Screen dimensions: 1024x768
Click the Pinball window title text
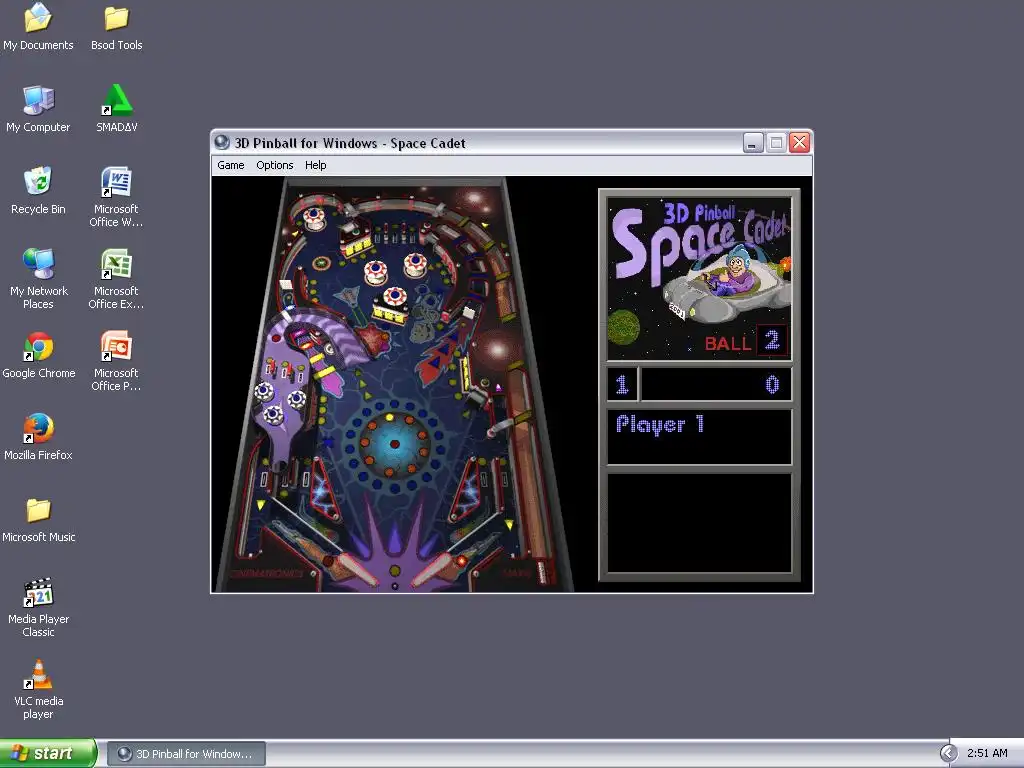350,143
